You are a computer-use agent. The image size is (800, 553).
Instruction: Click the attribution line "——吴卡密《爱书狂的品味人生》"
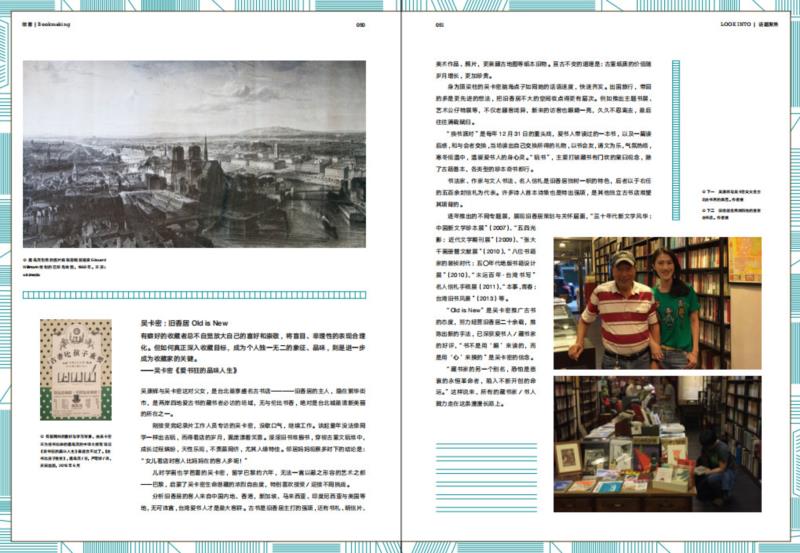coord(189,370)
